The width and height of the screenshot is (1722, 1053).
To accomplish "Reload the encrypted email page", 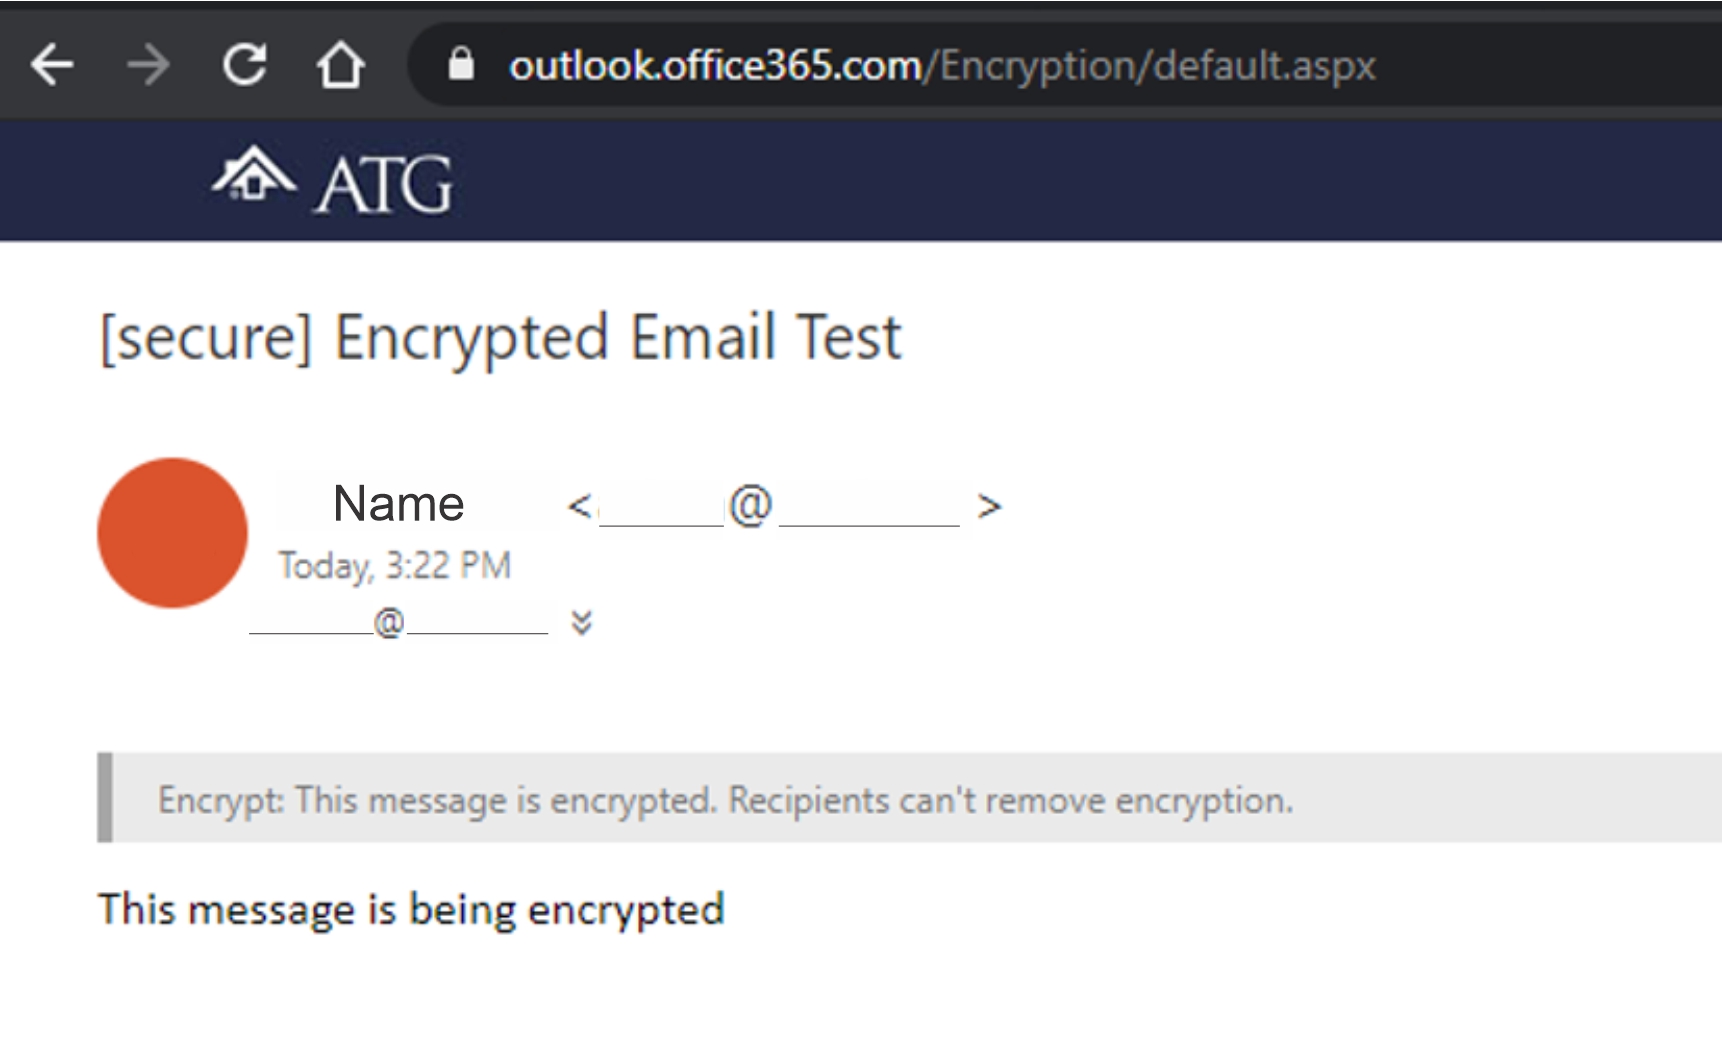I will [x=245, y=66].
